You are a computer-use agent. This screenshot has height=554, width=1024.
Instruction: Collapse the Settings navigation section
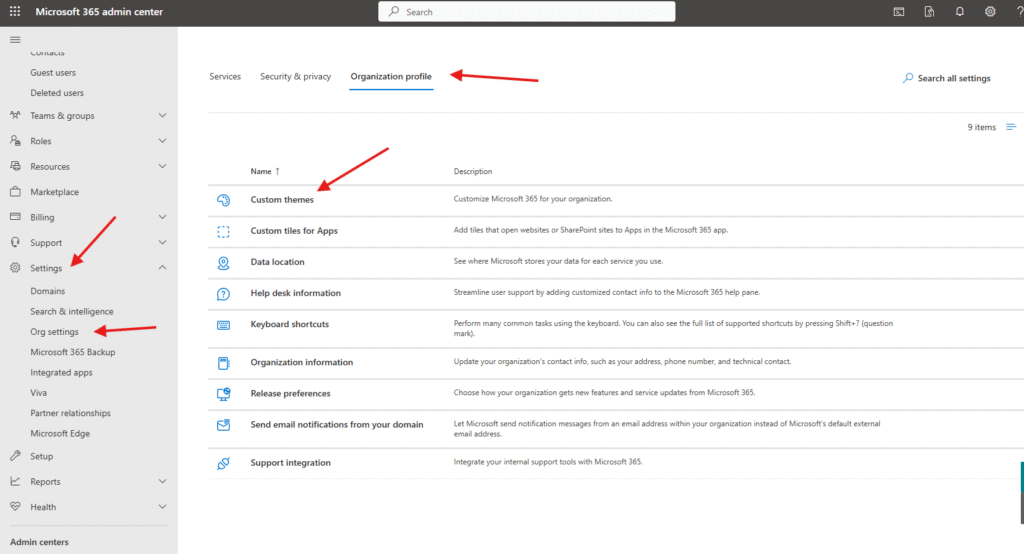coord(162,268)
